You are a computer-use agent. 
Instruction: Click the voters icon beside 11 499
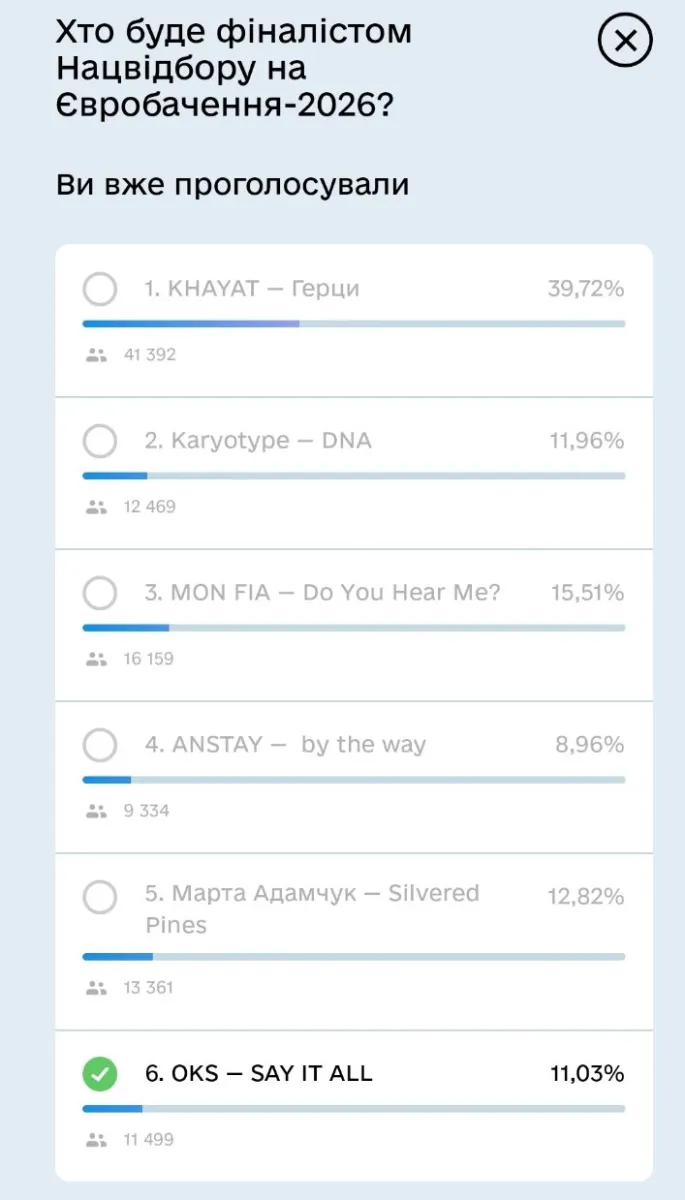click(96, 1139)
